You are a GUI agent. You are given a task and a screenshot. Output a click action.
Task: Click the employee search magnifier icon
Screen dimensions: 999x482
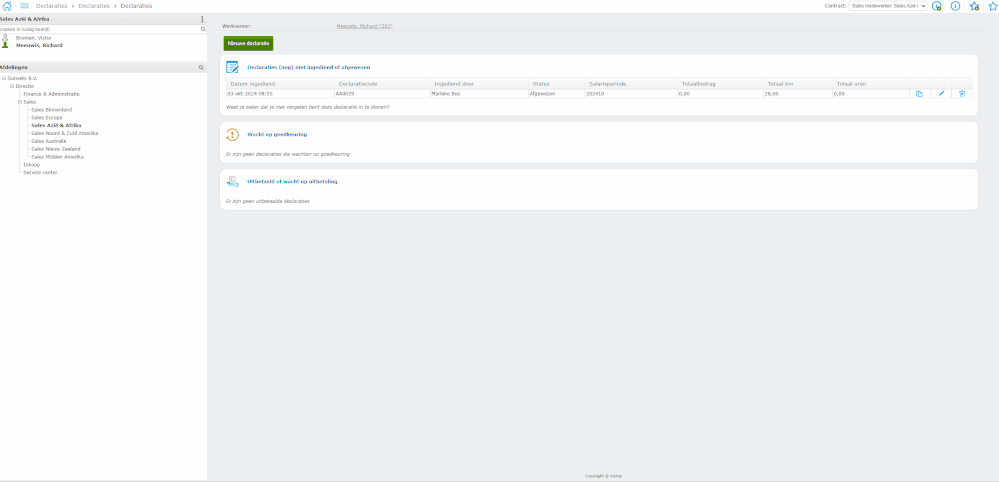point(203,29)
